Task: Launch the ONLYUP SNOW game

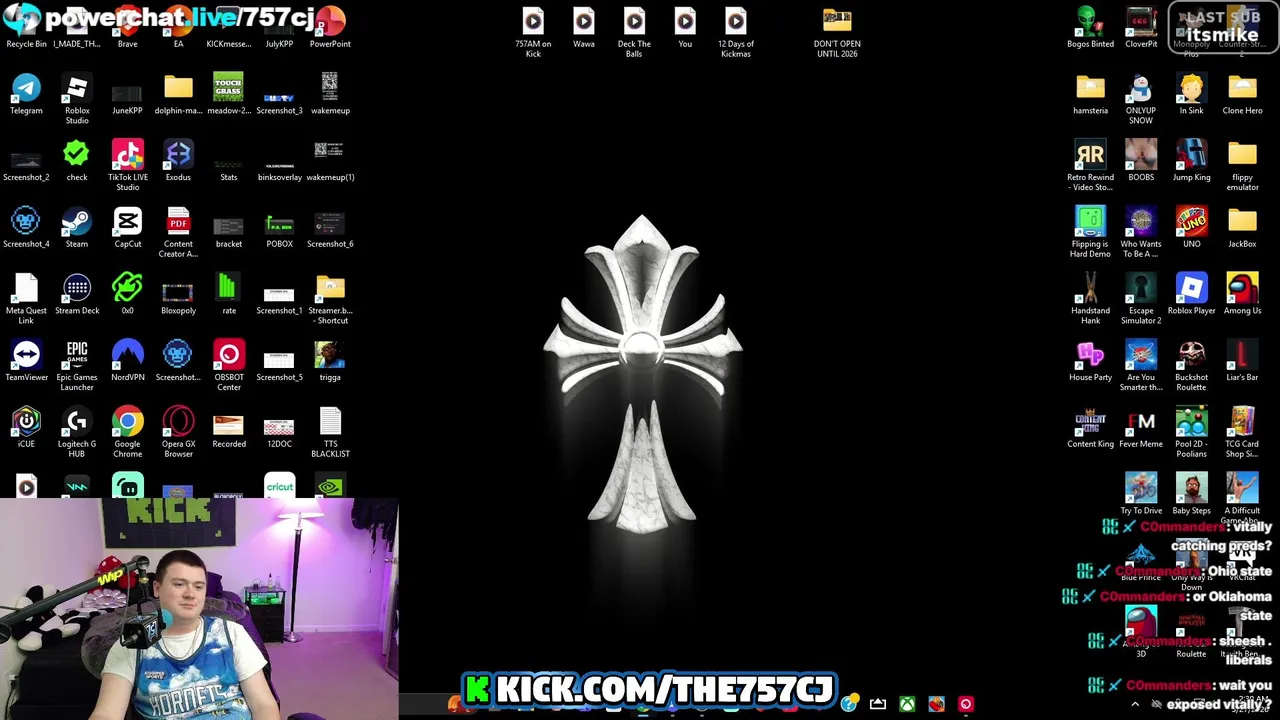Action: pyautogui.click(x=1141, y=99)
